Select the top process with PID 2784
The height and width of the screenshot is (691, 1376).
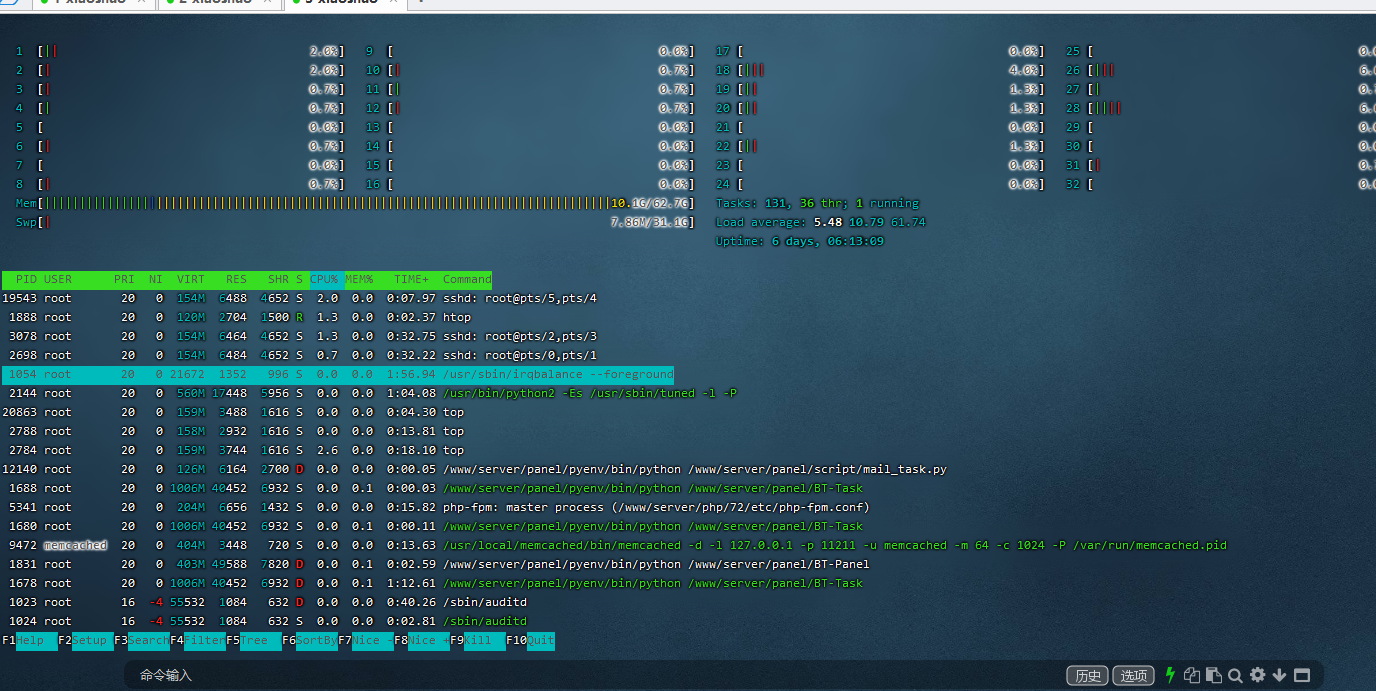234,450
